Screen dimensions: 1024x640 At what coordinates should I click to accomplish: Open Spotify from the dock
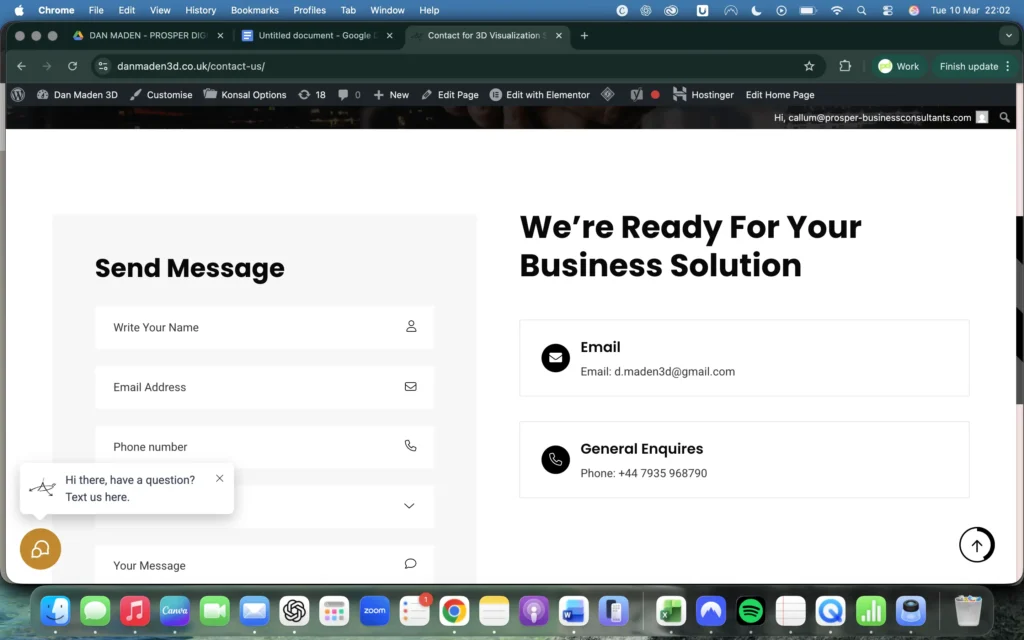pyautogui.click(x=750, y=610)
